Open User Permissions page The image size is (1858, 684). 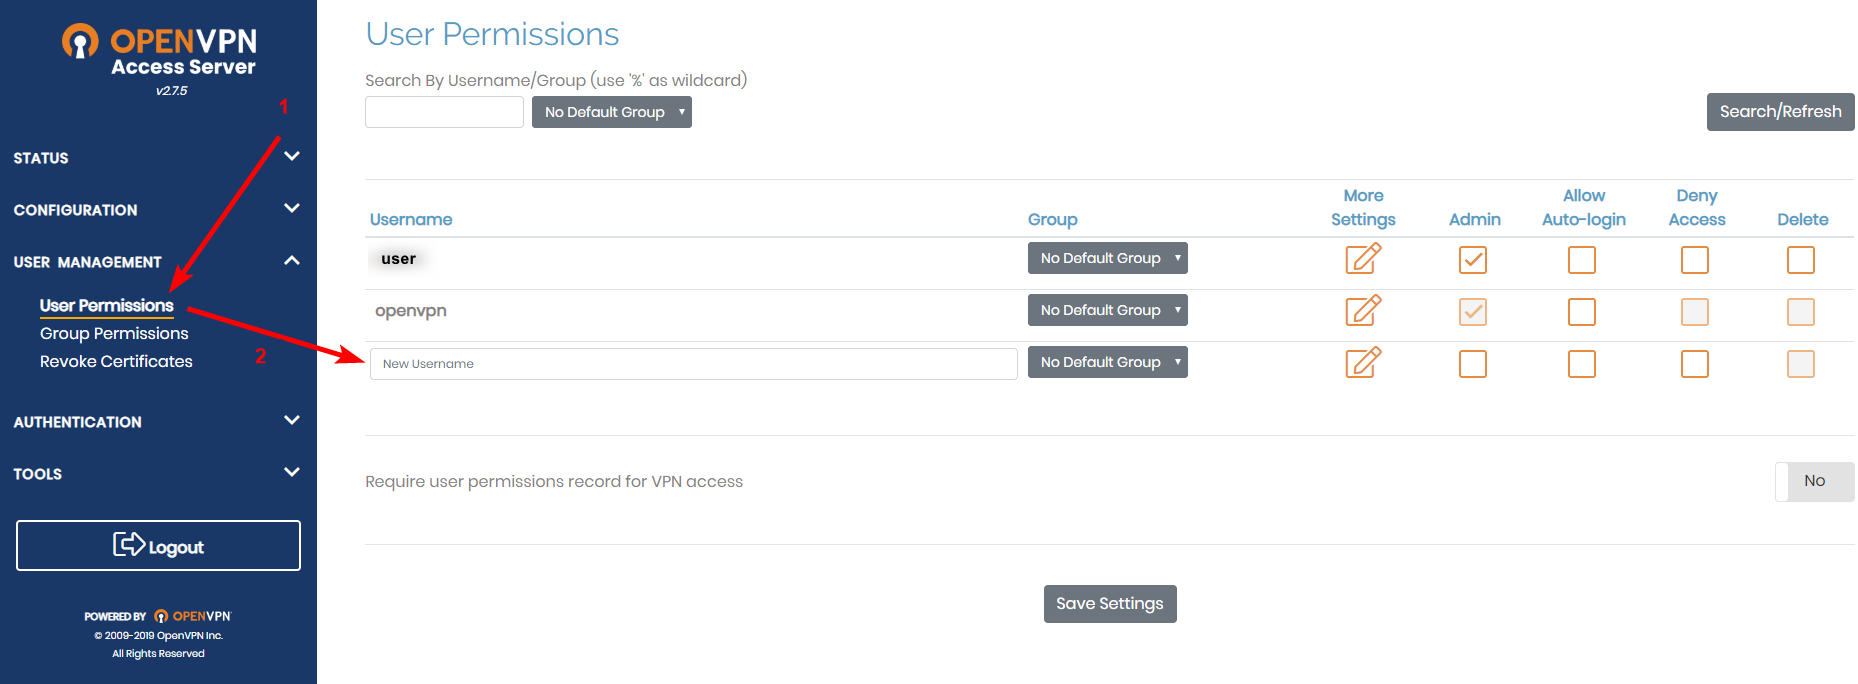point(107,306)
